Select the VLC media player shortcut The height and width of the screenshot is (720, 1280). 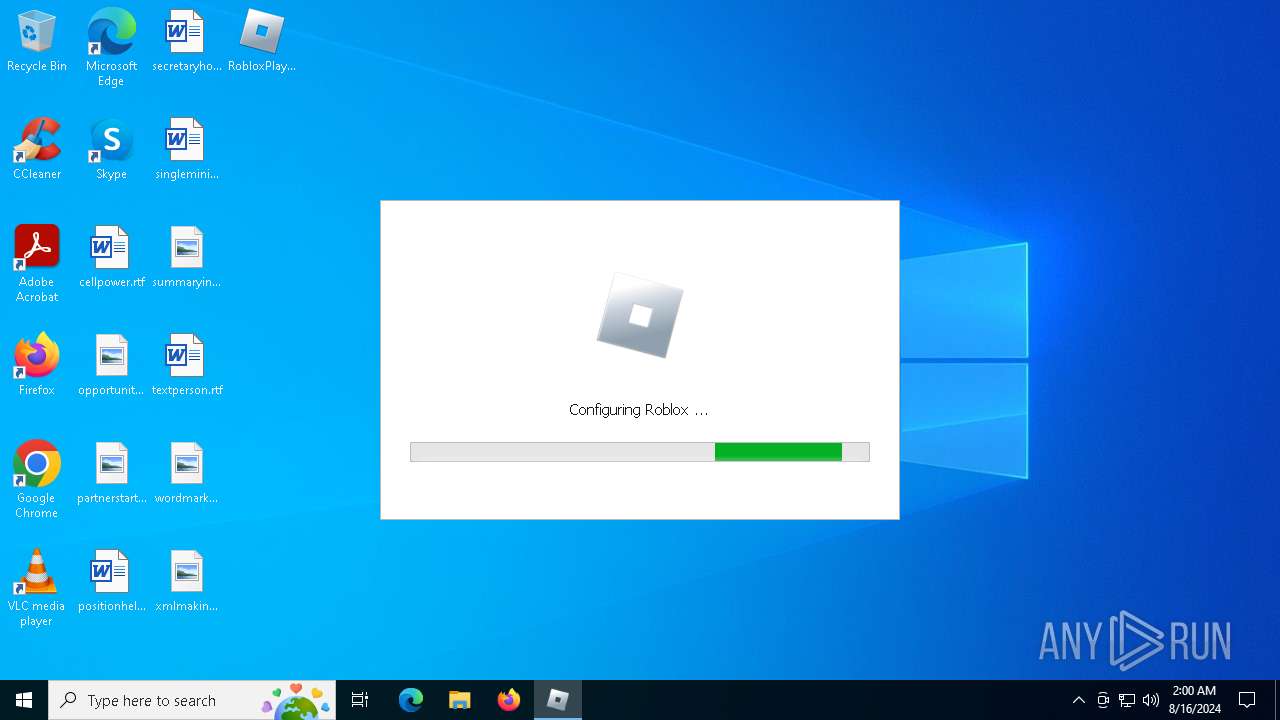37,588
